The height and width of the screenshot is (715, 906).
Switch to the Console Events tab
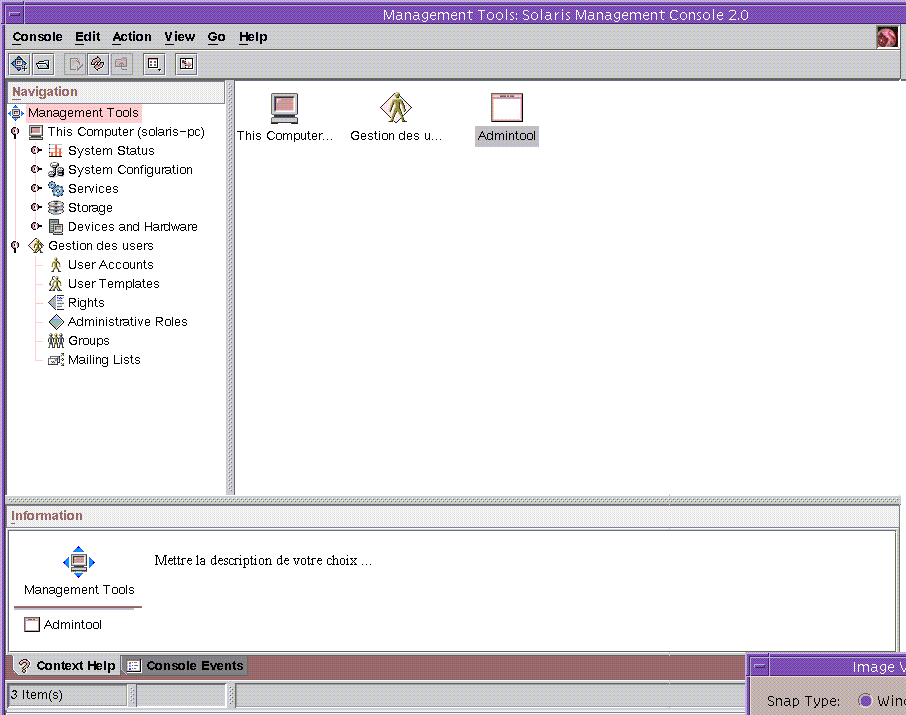point(185,666)
